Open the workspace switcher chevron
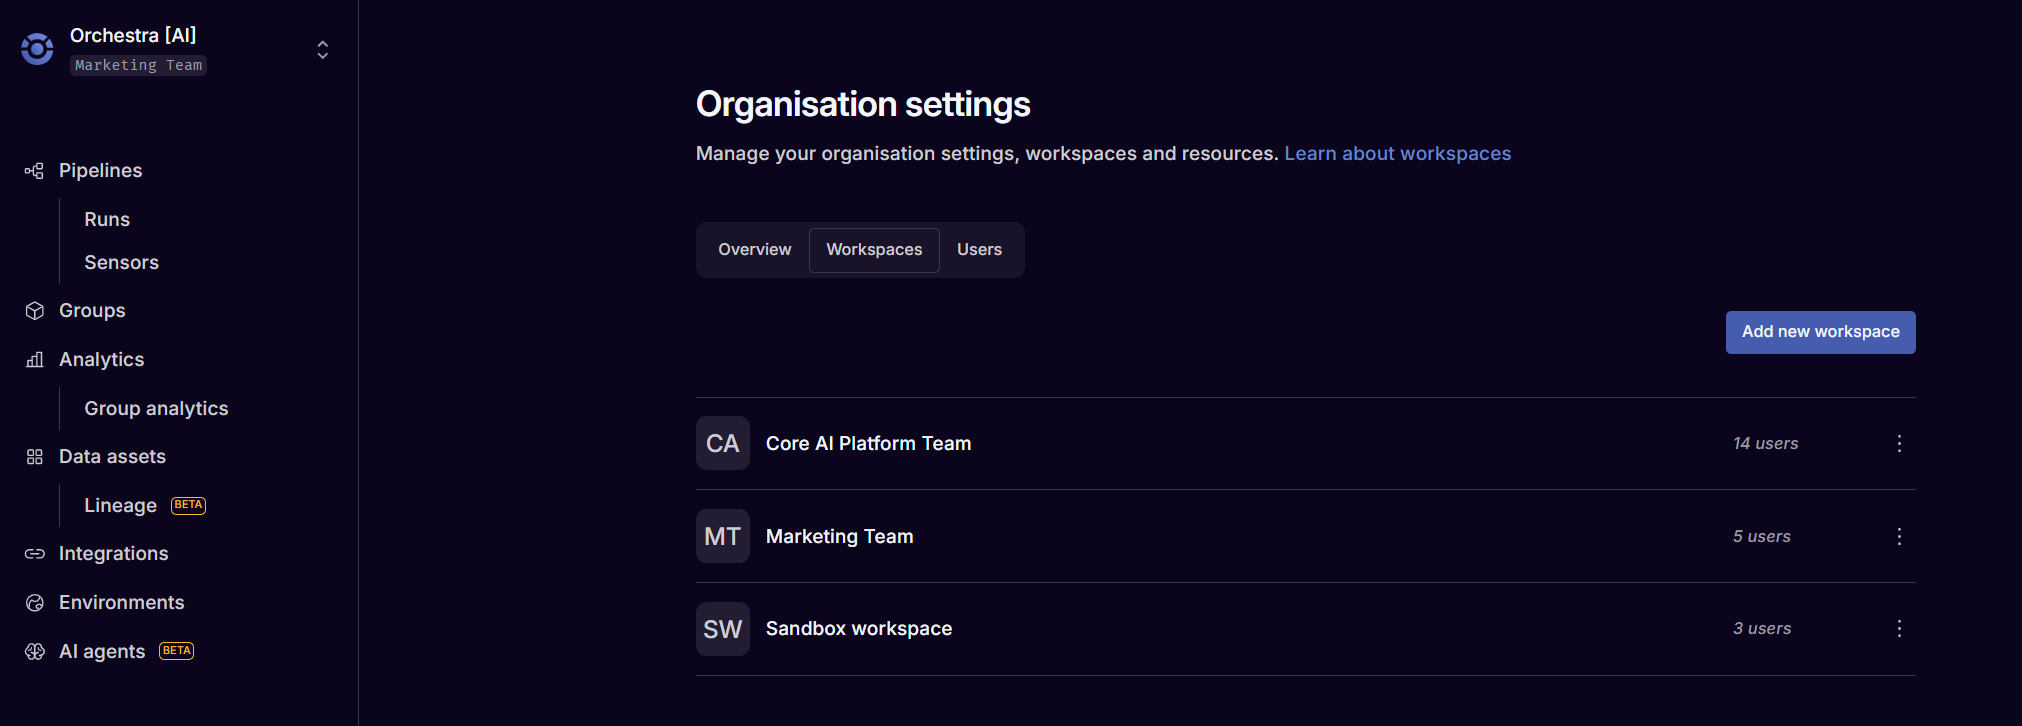Screen dimensions: 2022x726 click(322, 50)
